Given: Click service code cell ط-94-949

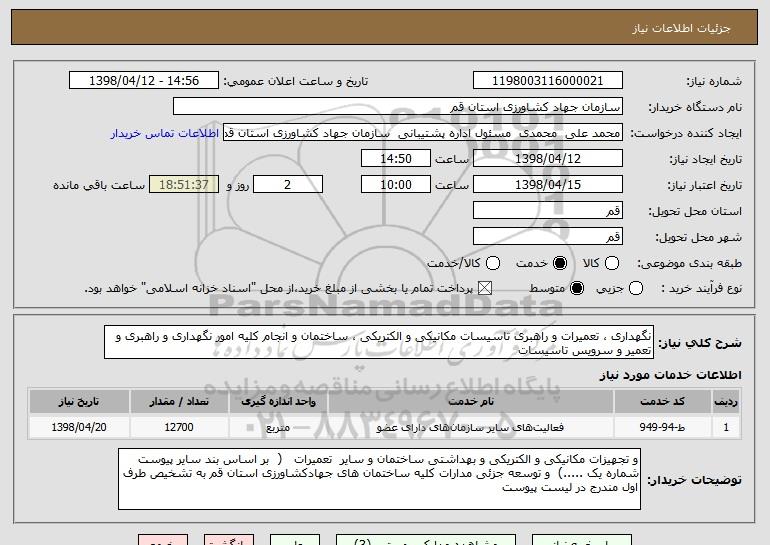Looking at the screenshot, I should point(662,427).
